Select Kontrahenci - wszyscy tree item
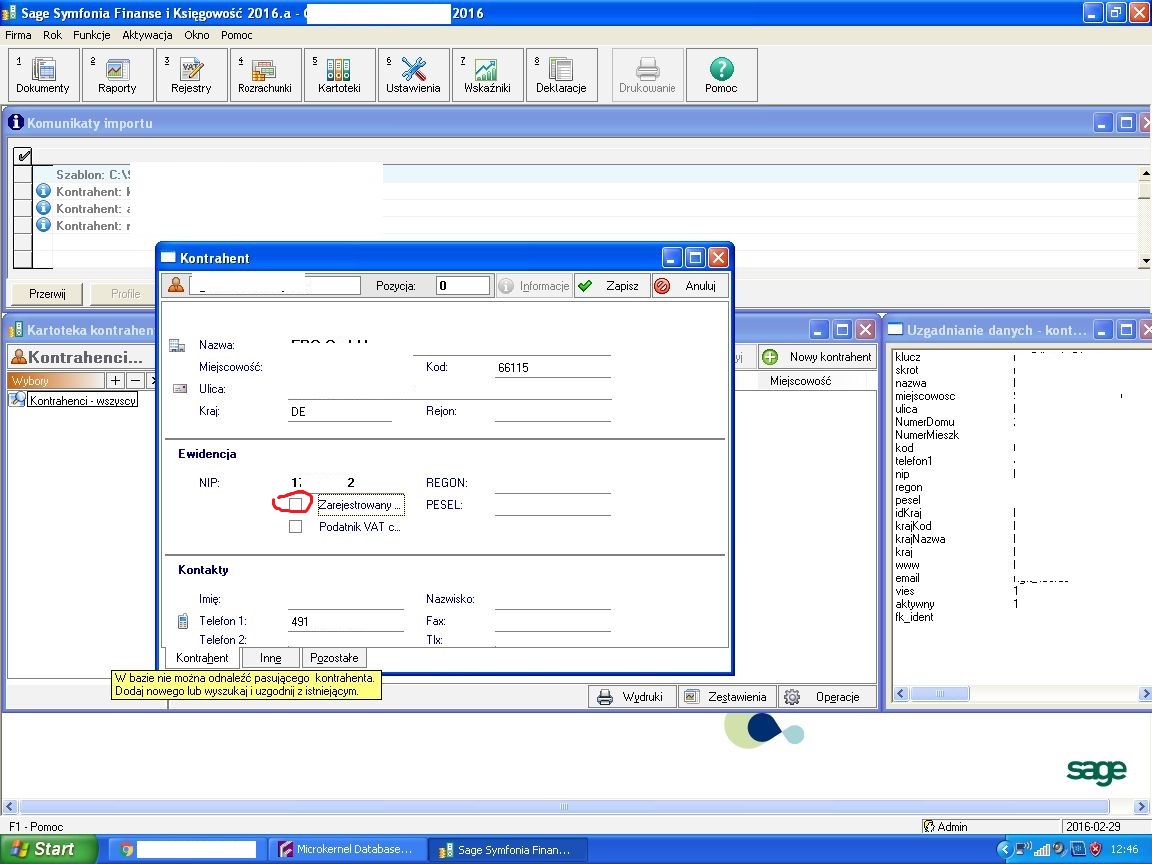 (82, 400)
